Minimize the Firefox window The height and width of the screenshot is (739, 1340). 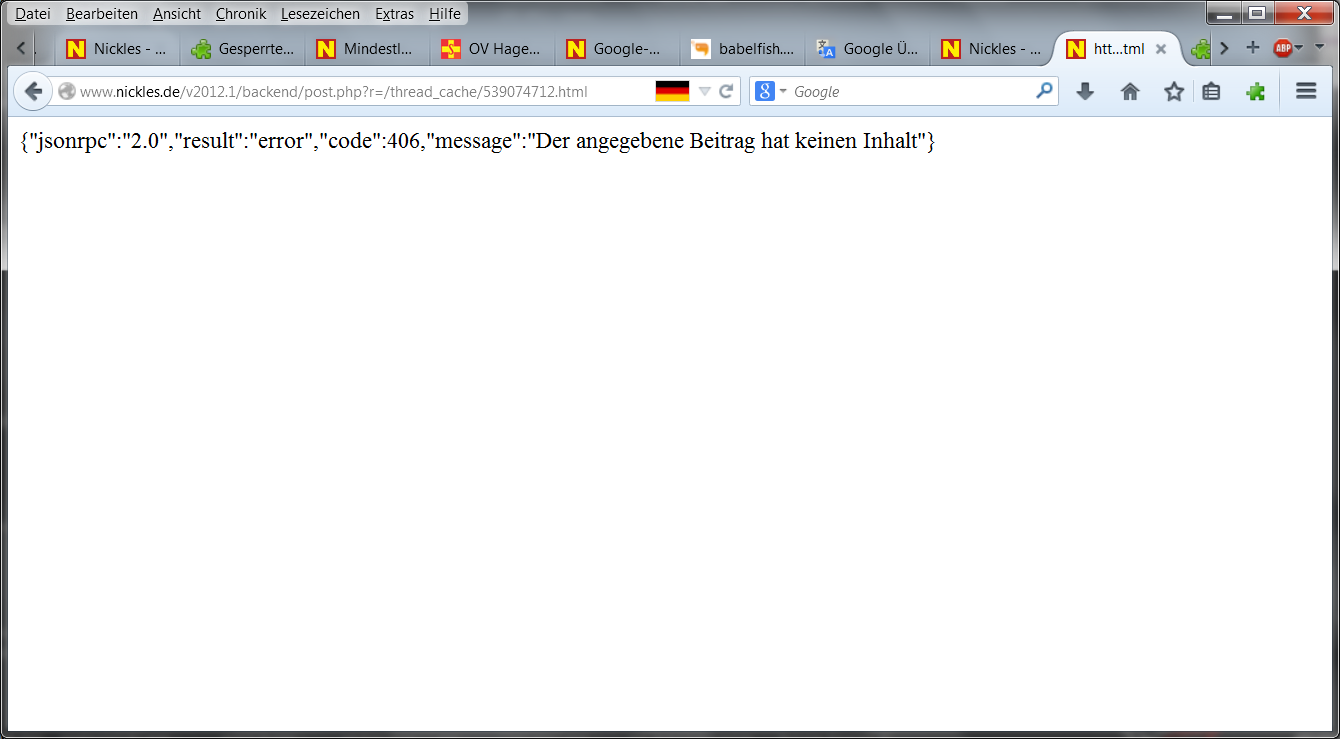[x=1224, y=13]
